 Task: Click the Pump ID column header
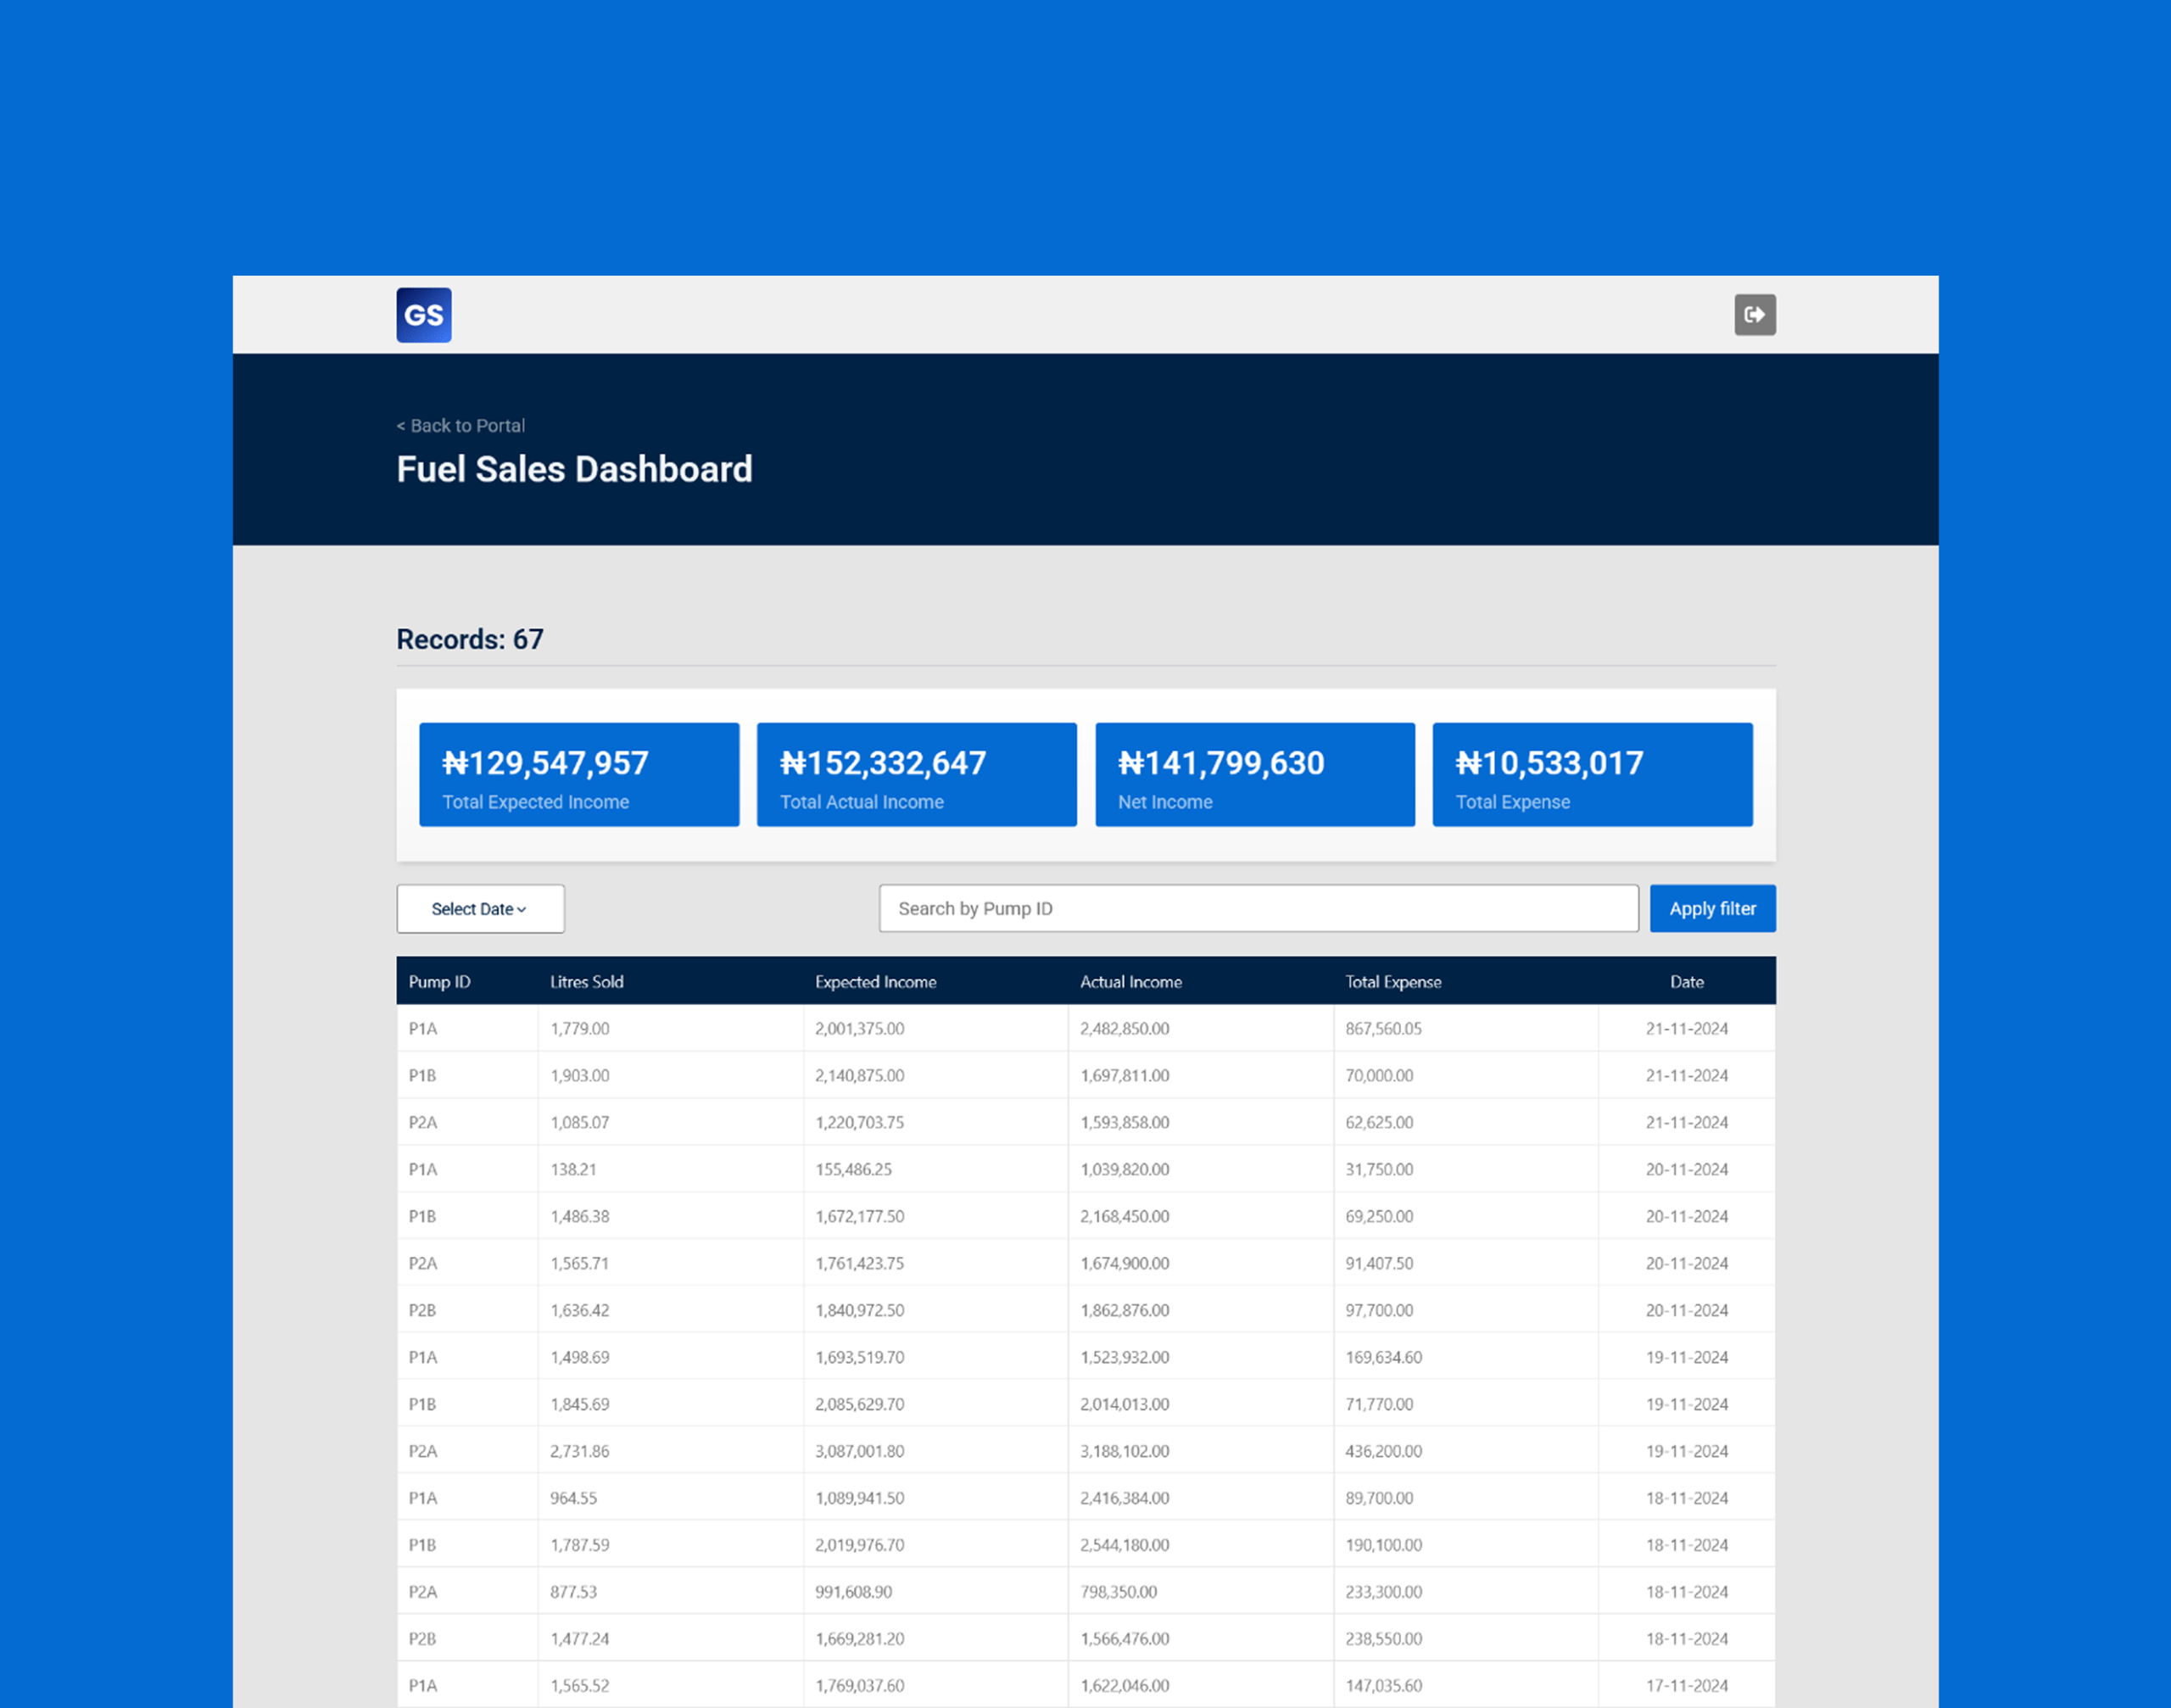click(x=439, y=982)
